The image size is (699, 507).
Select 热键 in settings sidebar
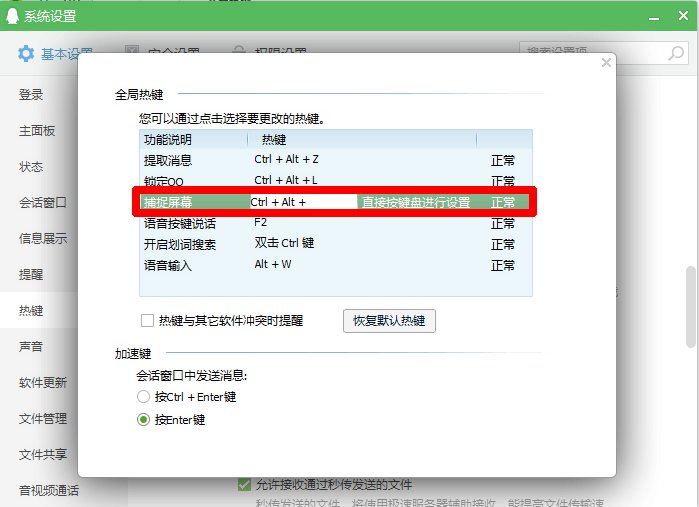[31, 310]
